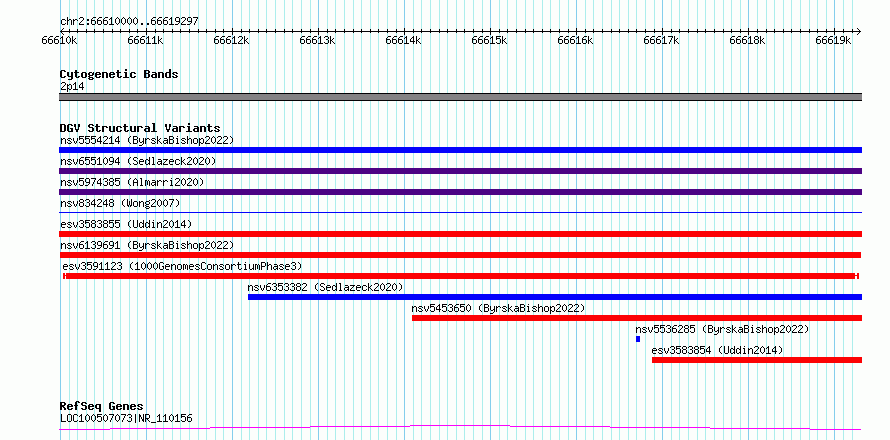Image resolution: width=890 pixels, height=440 pixels.
Task: Select the red nsv5453650 variant bar
Action: pos(637,318)
